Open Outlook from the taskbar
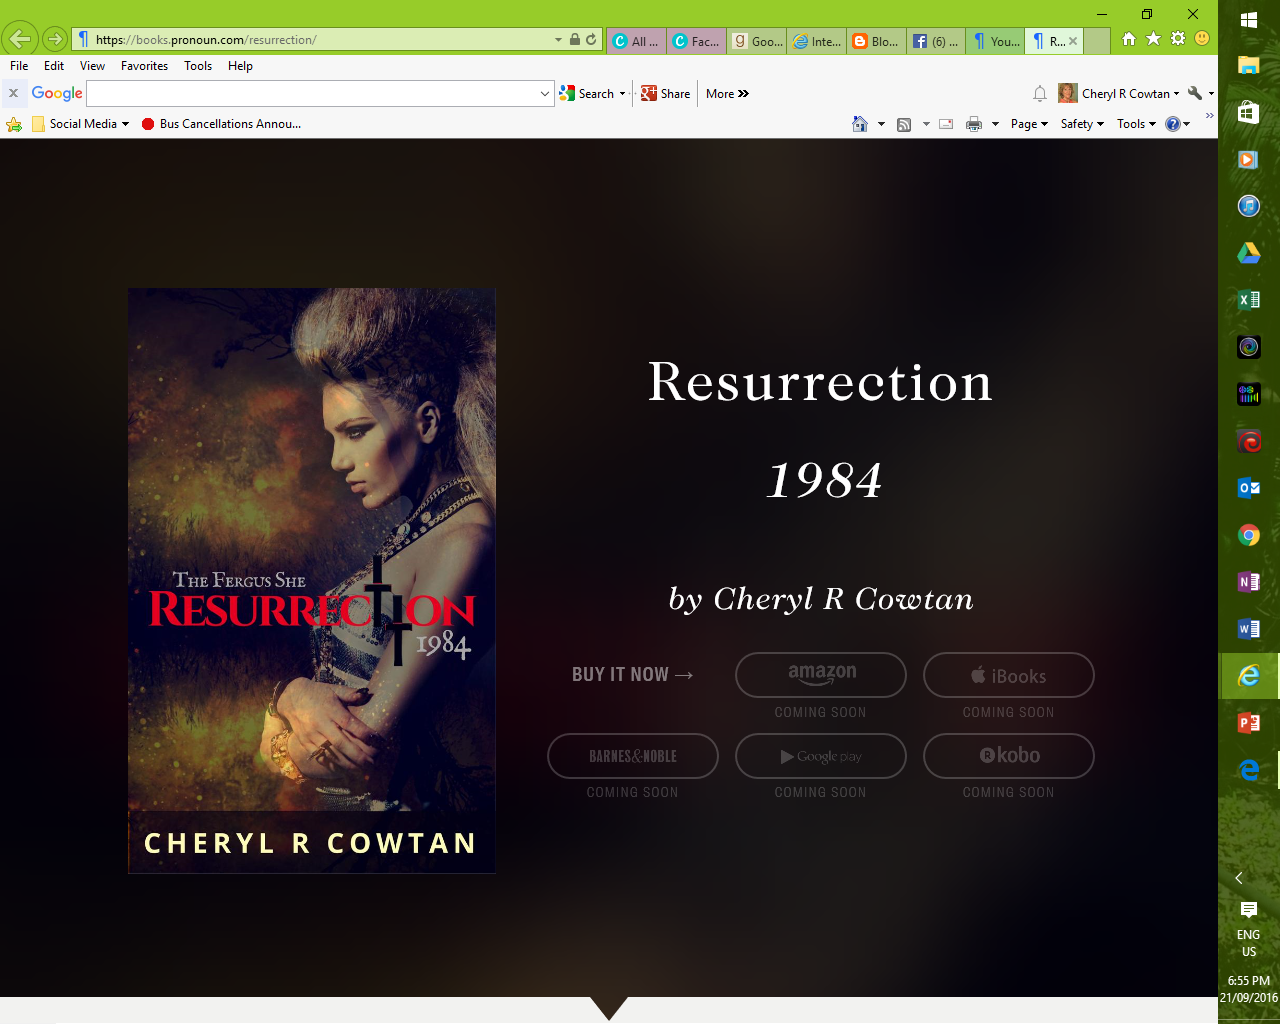This screenshot has width=1280, height=1024. (1249, 488)
